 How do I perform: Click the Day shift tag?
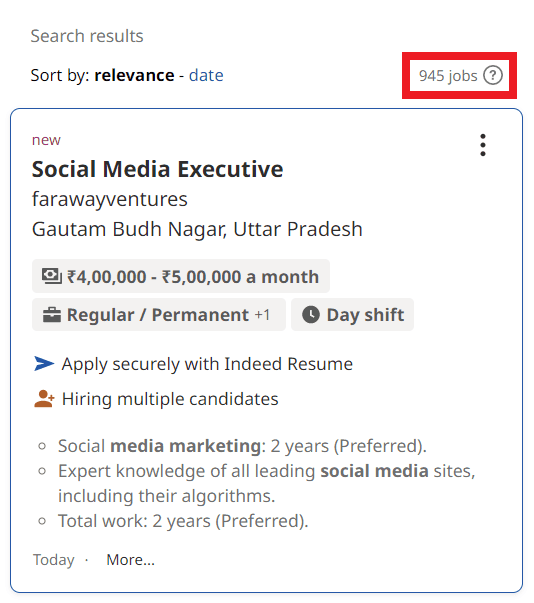click(x=352, y=315)
